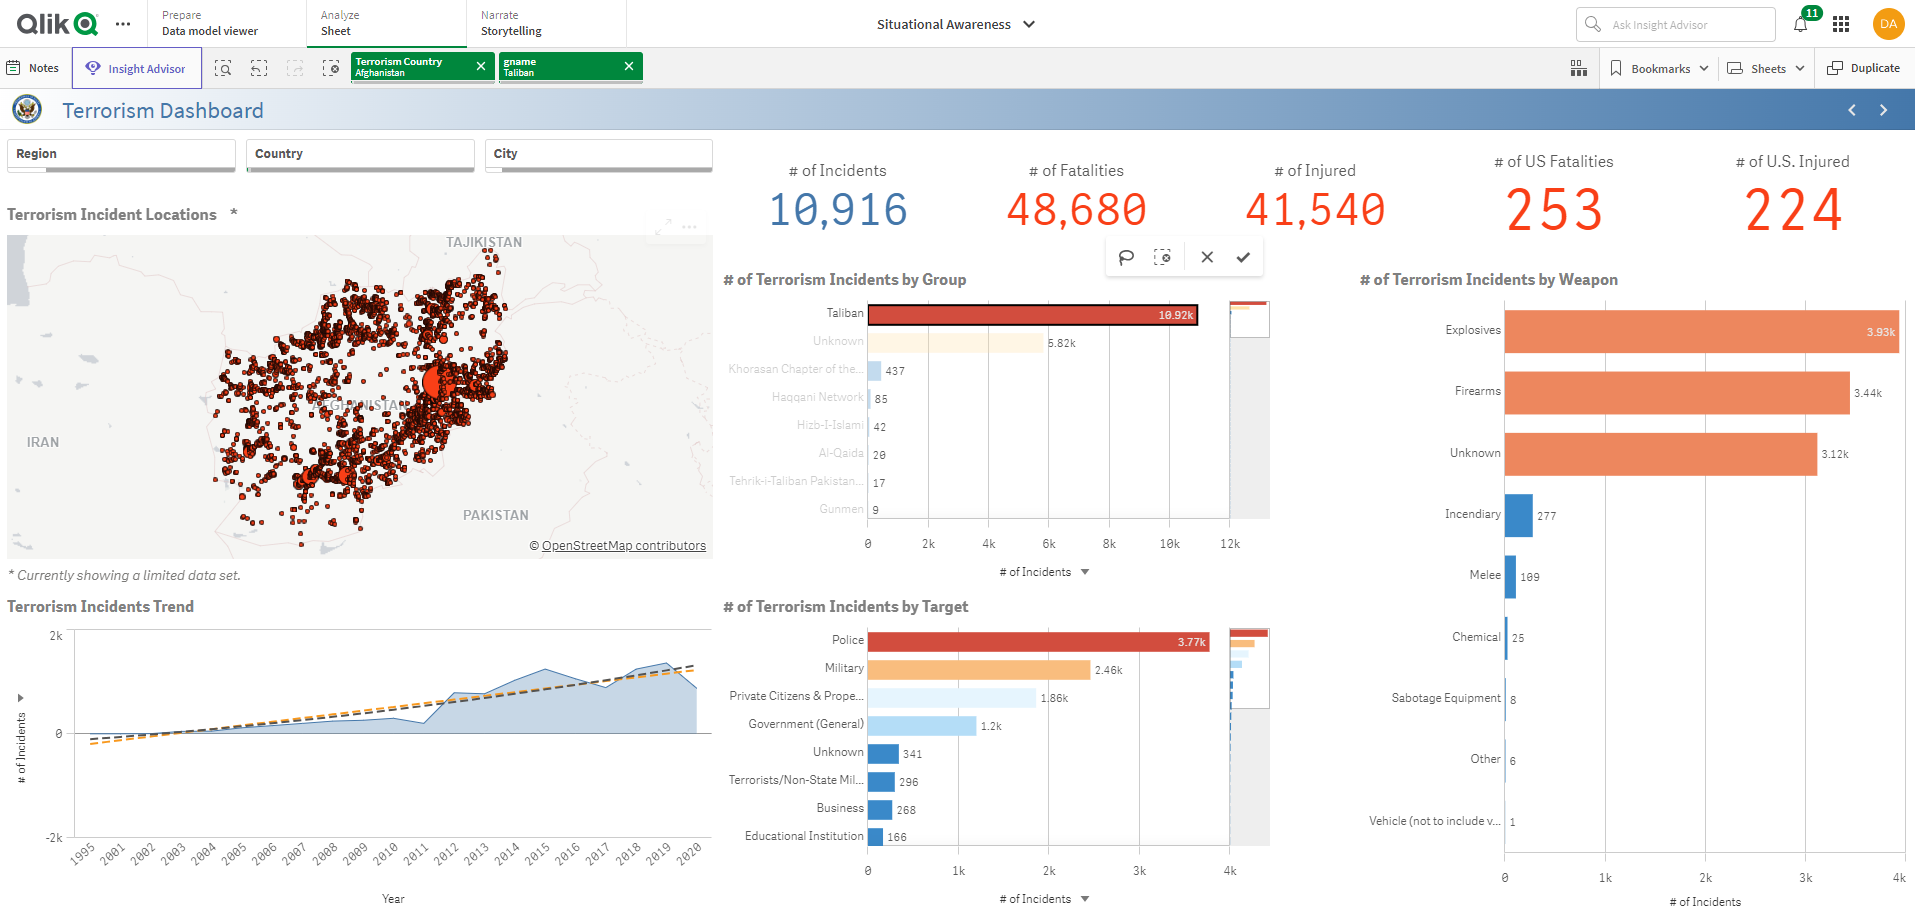This screenshot has width=1915, height=919.
Task: Select the lasso tool on floating toolbar
Action: click(x=1127, y=257)
